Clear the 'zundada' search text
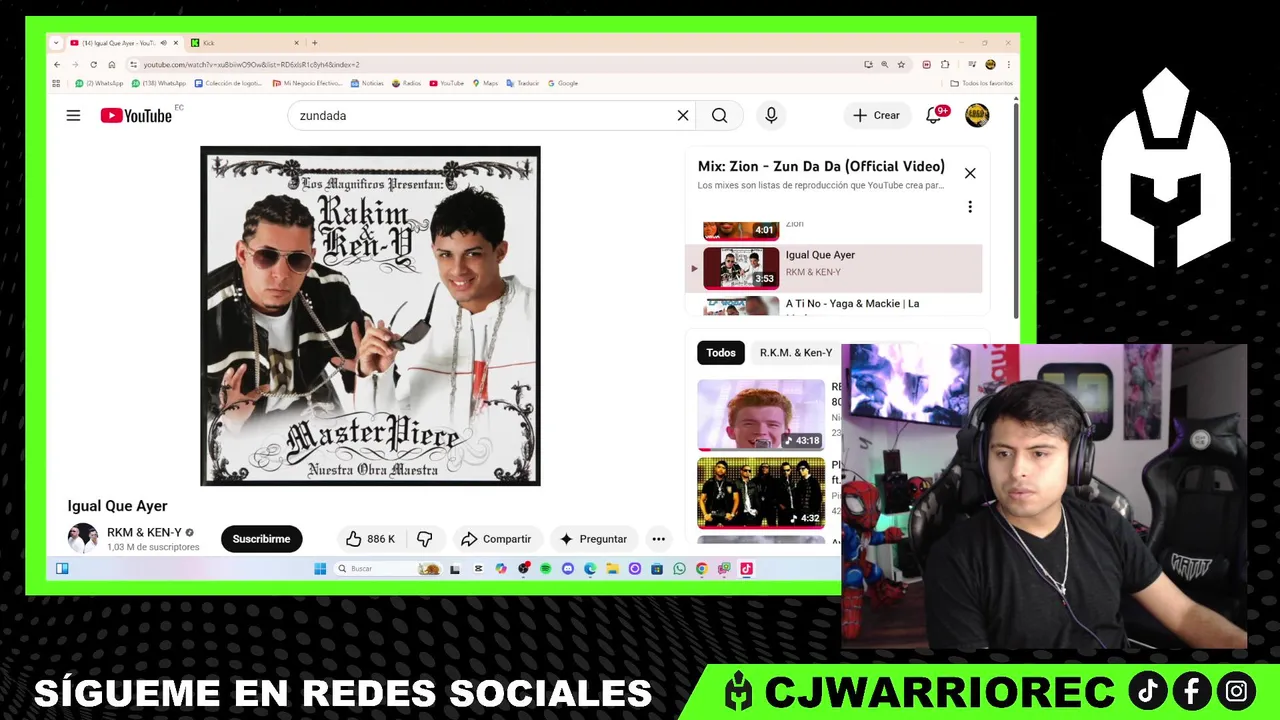1280x720 pixels. [x=683, y=116]
